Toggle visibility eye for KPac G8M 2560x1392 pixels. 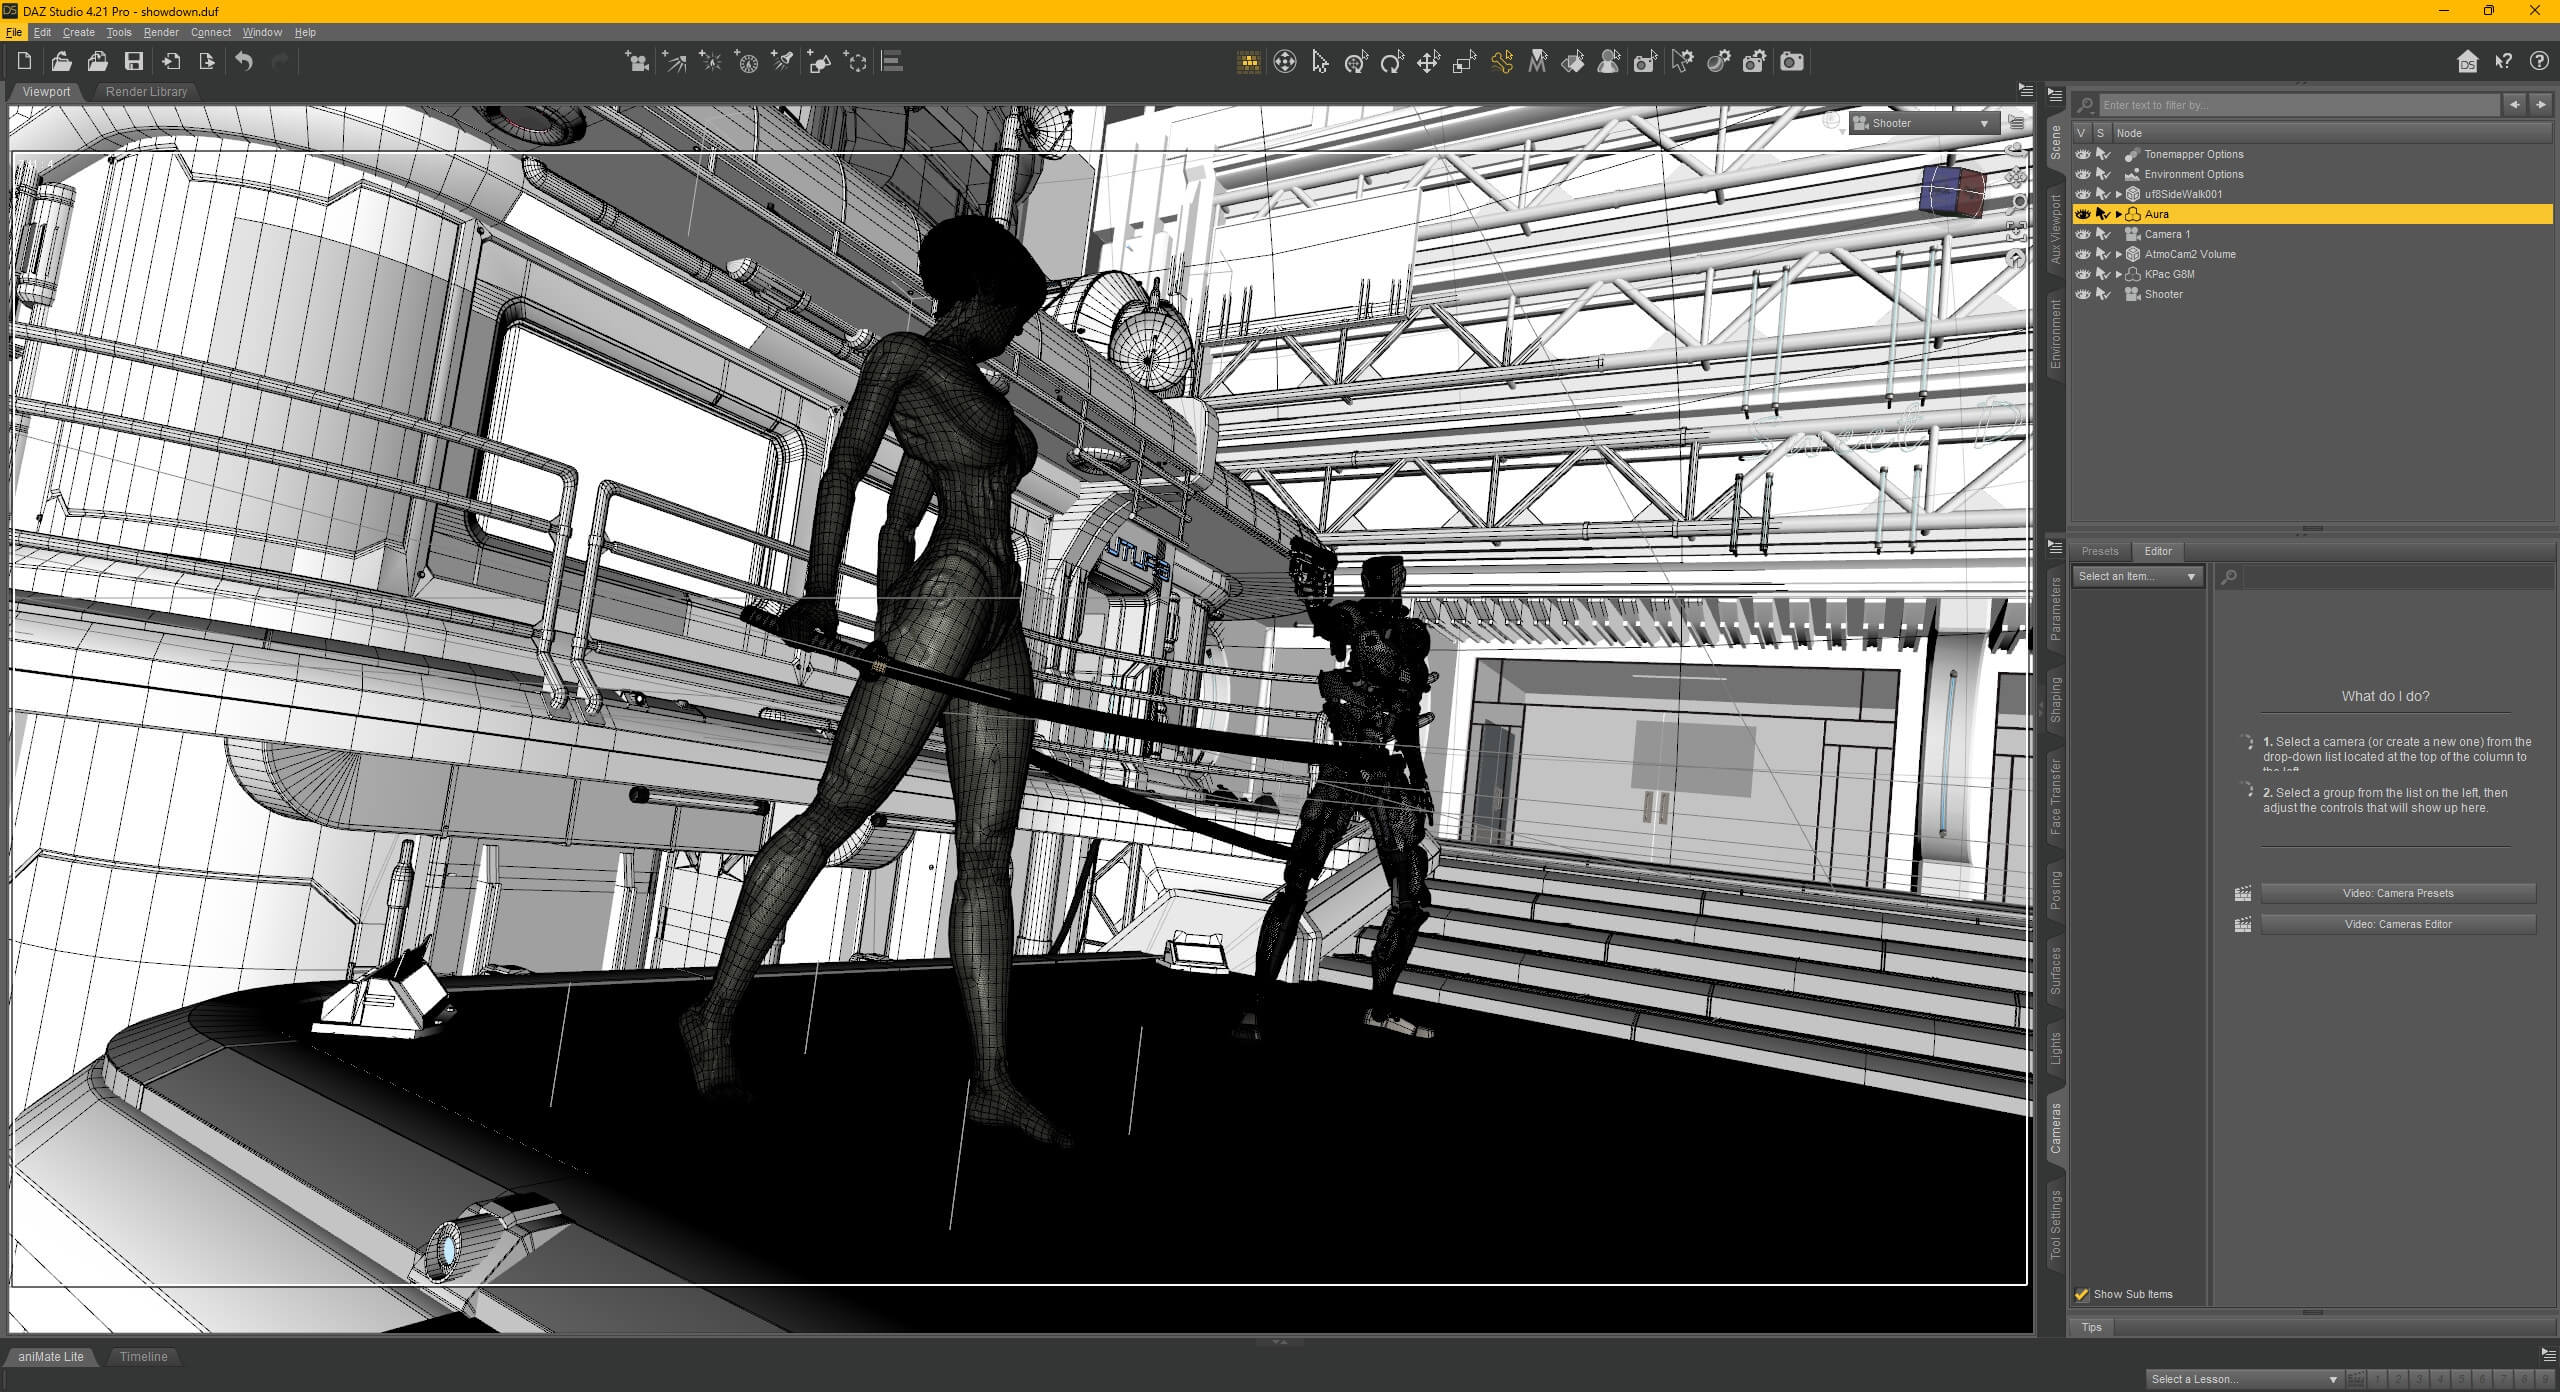tap(2083, 274)
